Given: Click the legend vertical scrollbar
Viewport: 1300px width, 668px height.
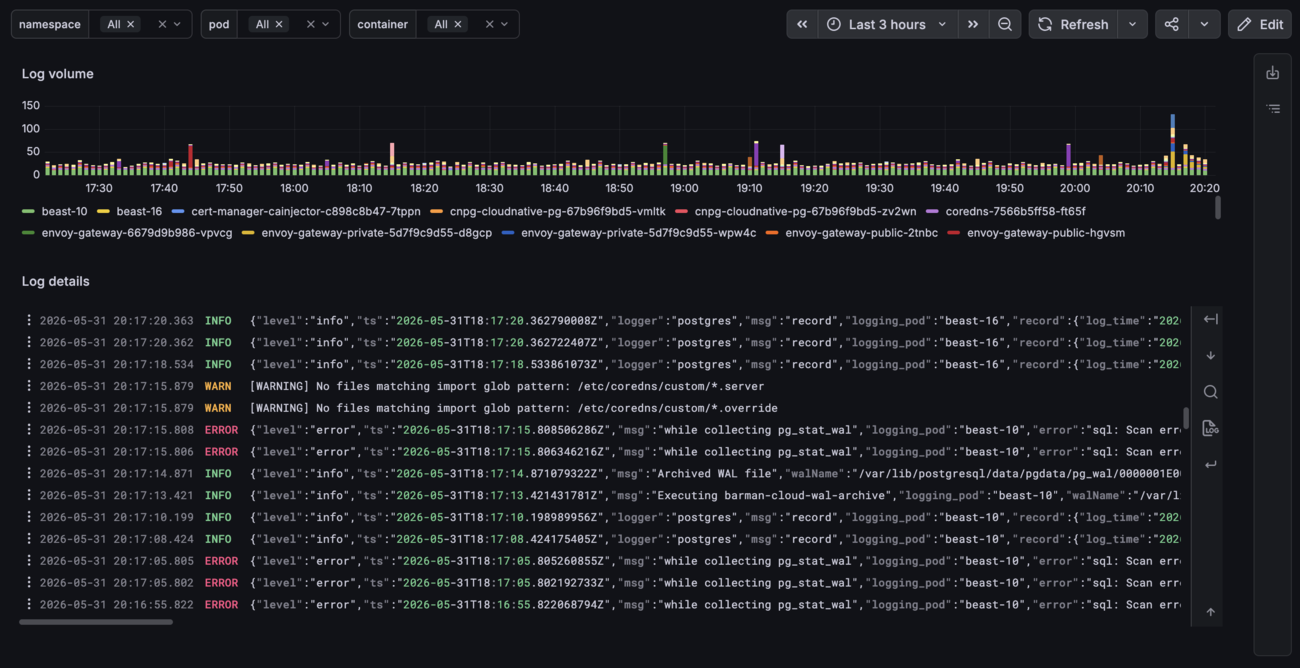Looking at the screenshot, I should [1217, 207].
